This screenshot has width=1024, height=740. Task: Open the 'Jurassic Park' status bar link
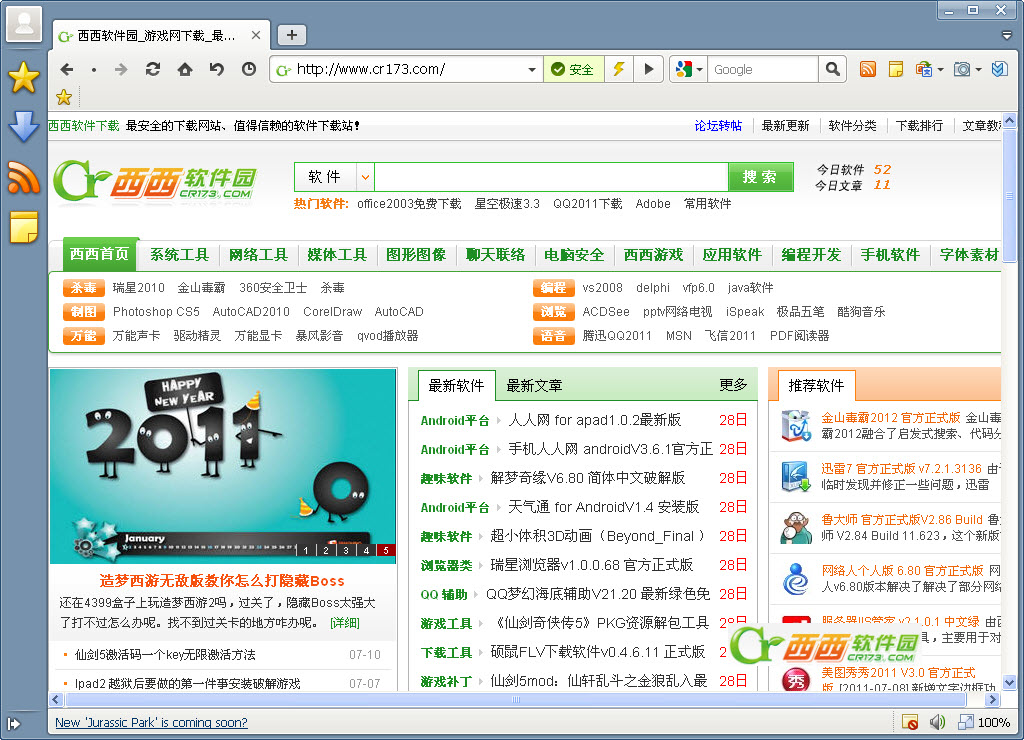point(151,722)
